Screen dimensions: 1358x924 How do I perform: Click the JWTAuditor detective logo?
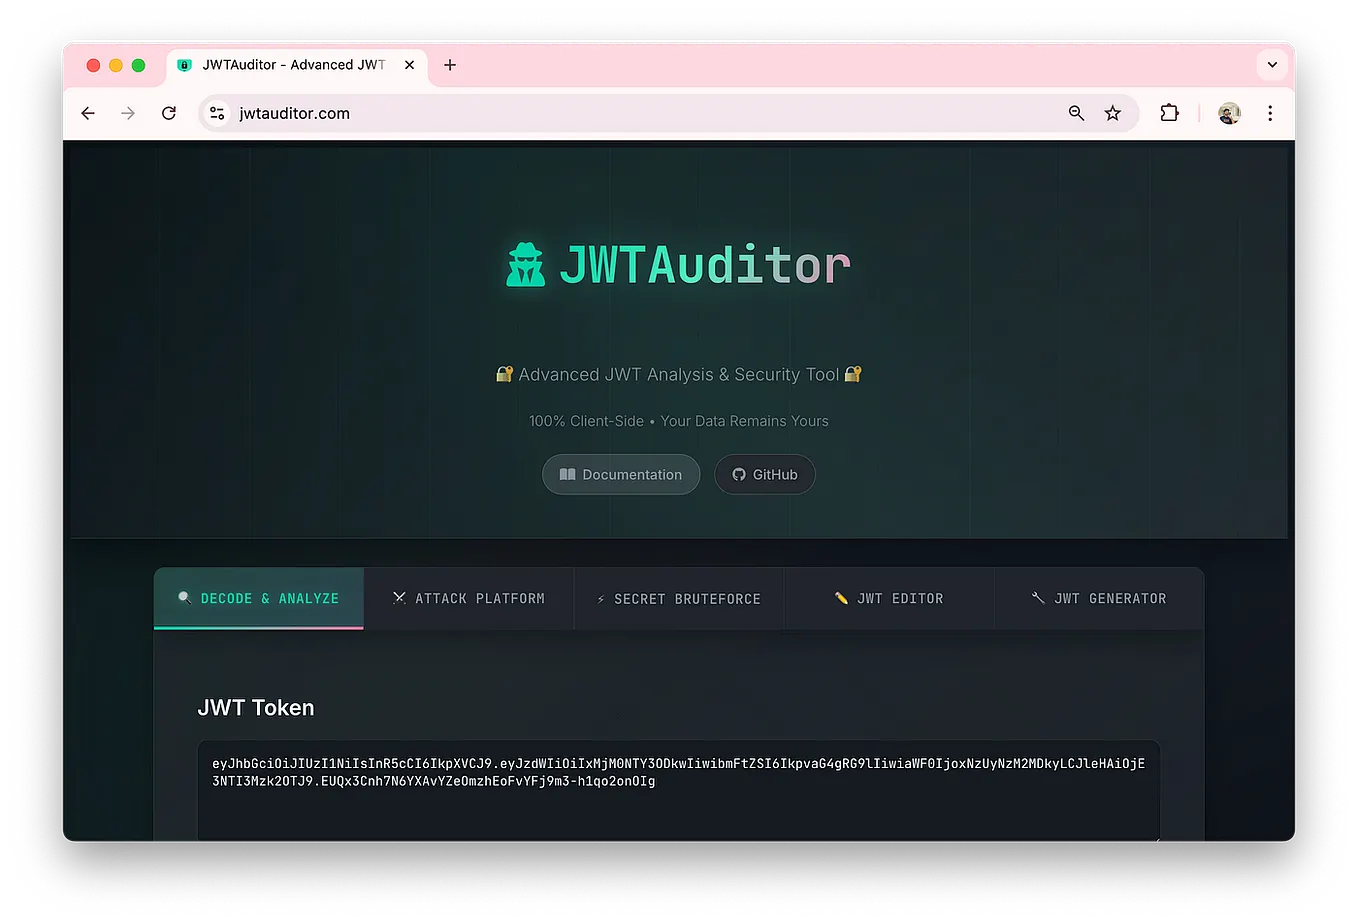(x=525, y=264)
